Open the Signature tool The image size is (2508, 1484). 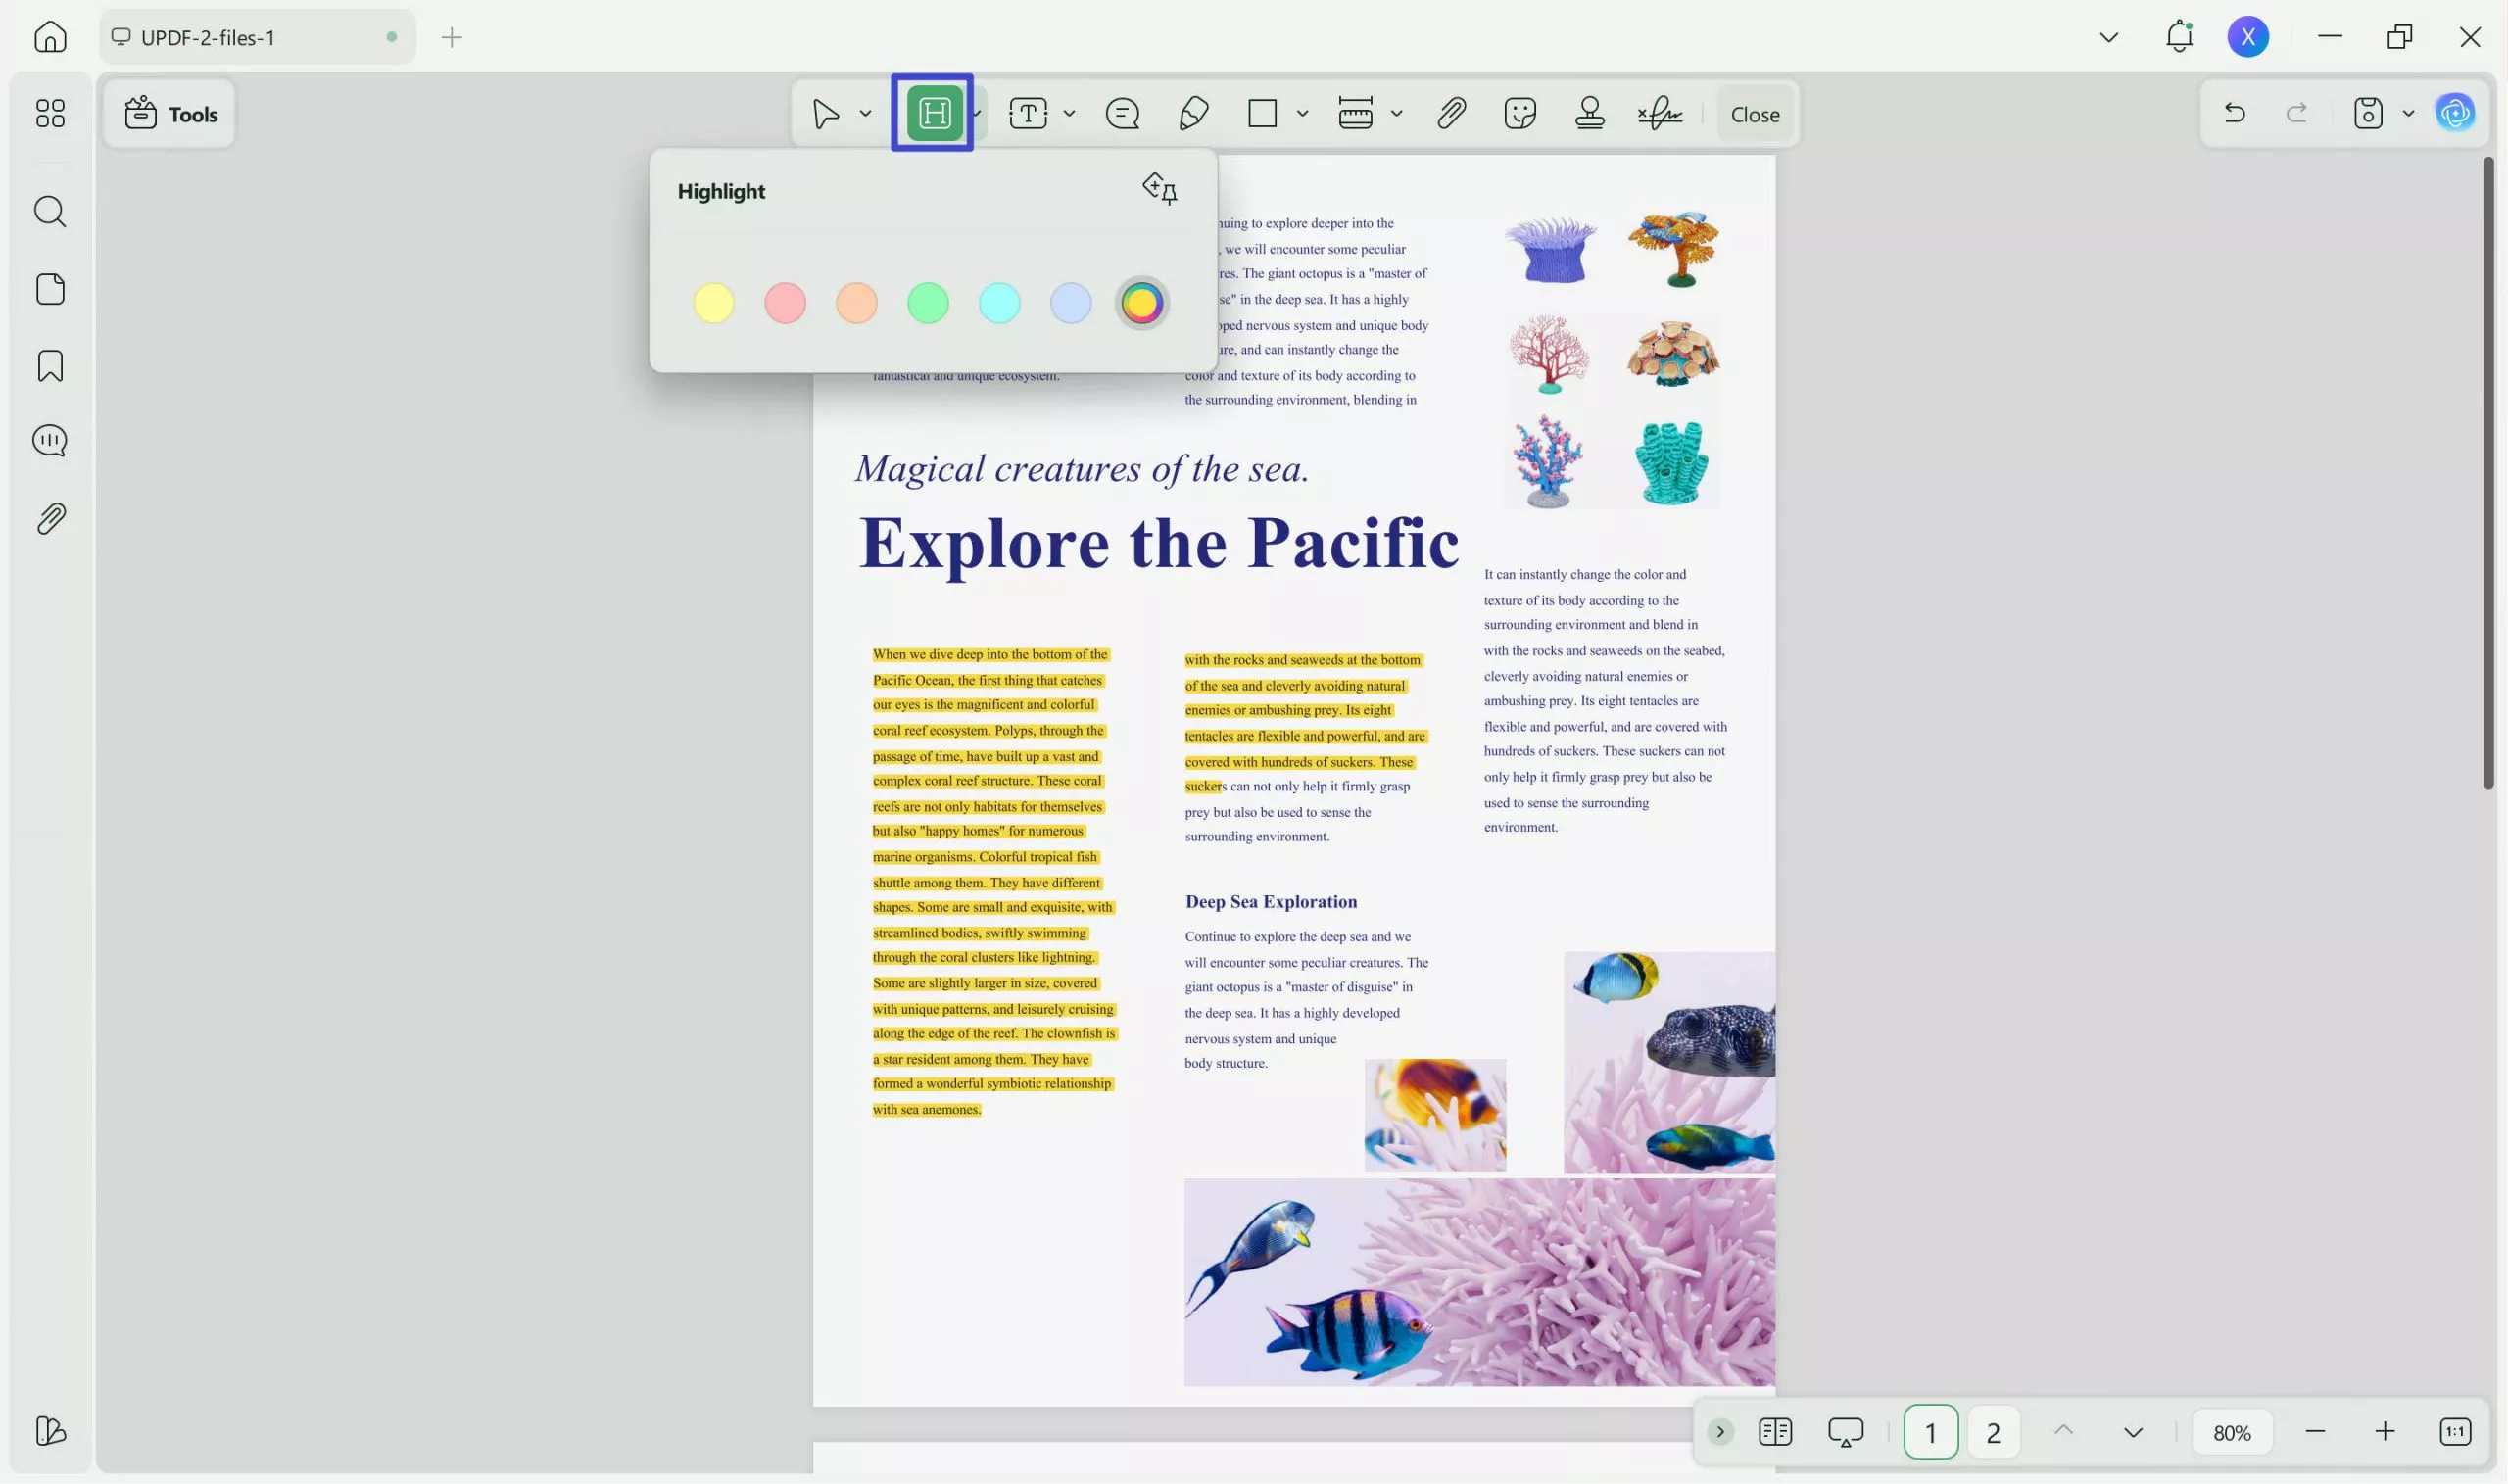(1658, 113)
